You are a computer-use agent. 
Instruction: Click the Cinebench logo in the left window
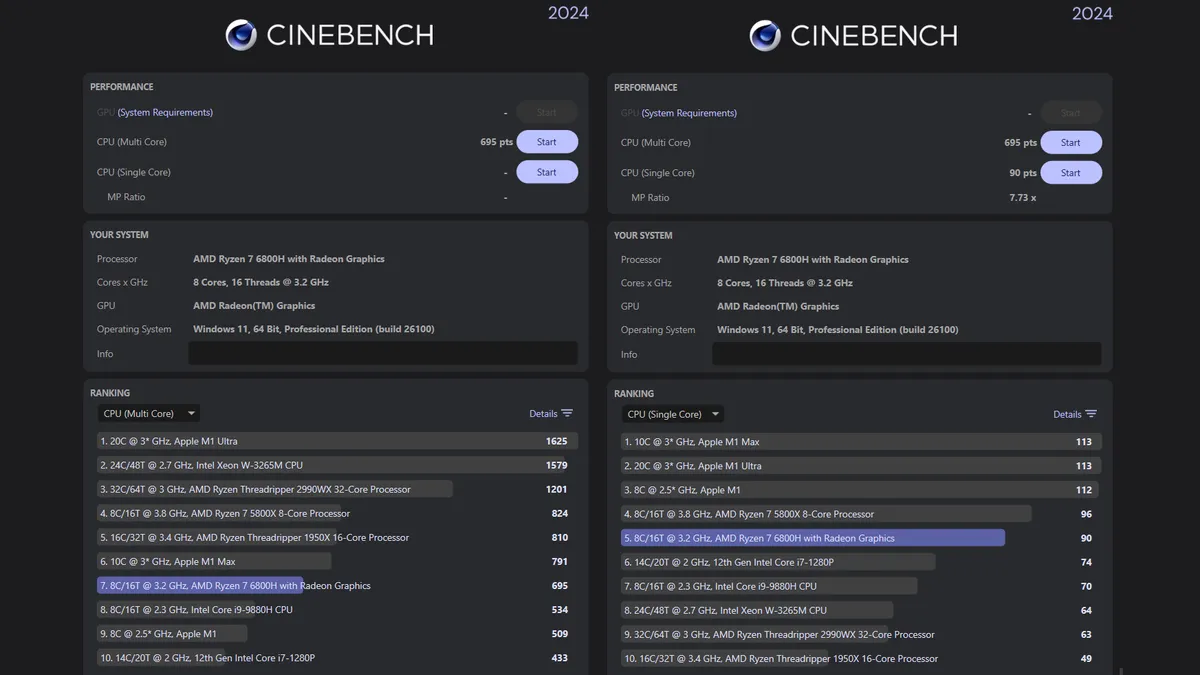[x=241, y=35]
